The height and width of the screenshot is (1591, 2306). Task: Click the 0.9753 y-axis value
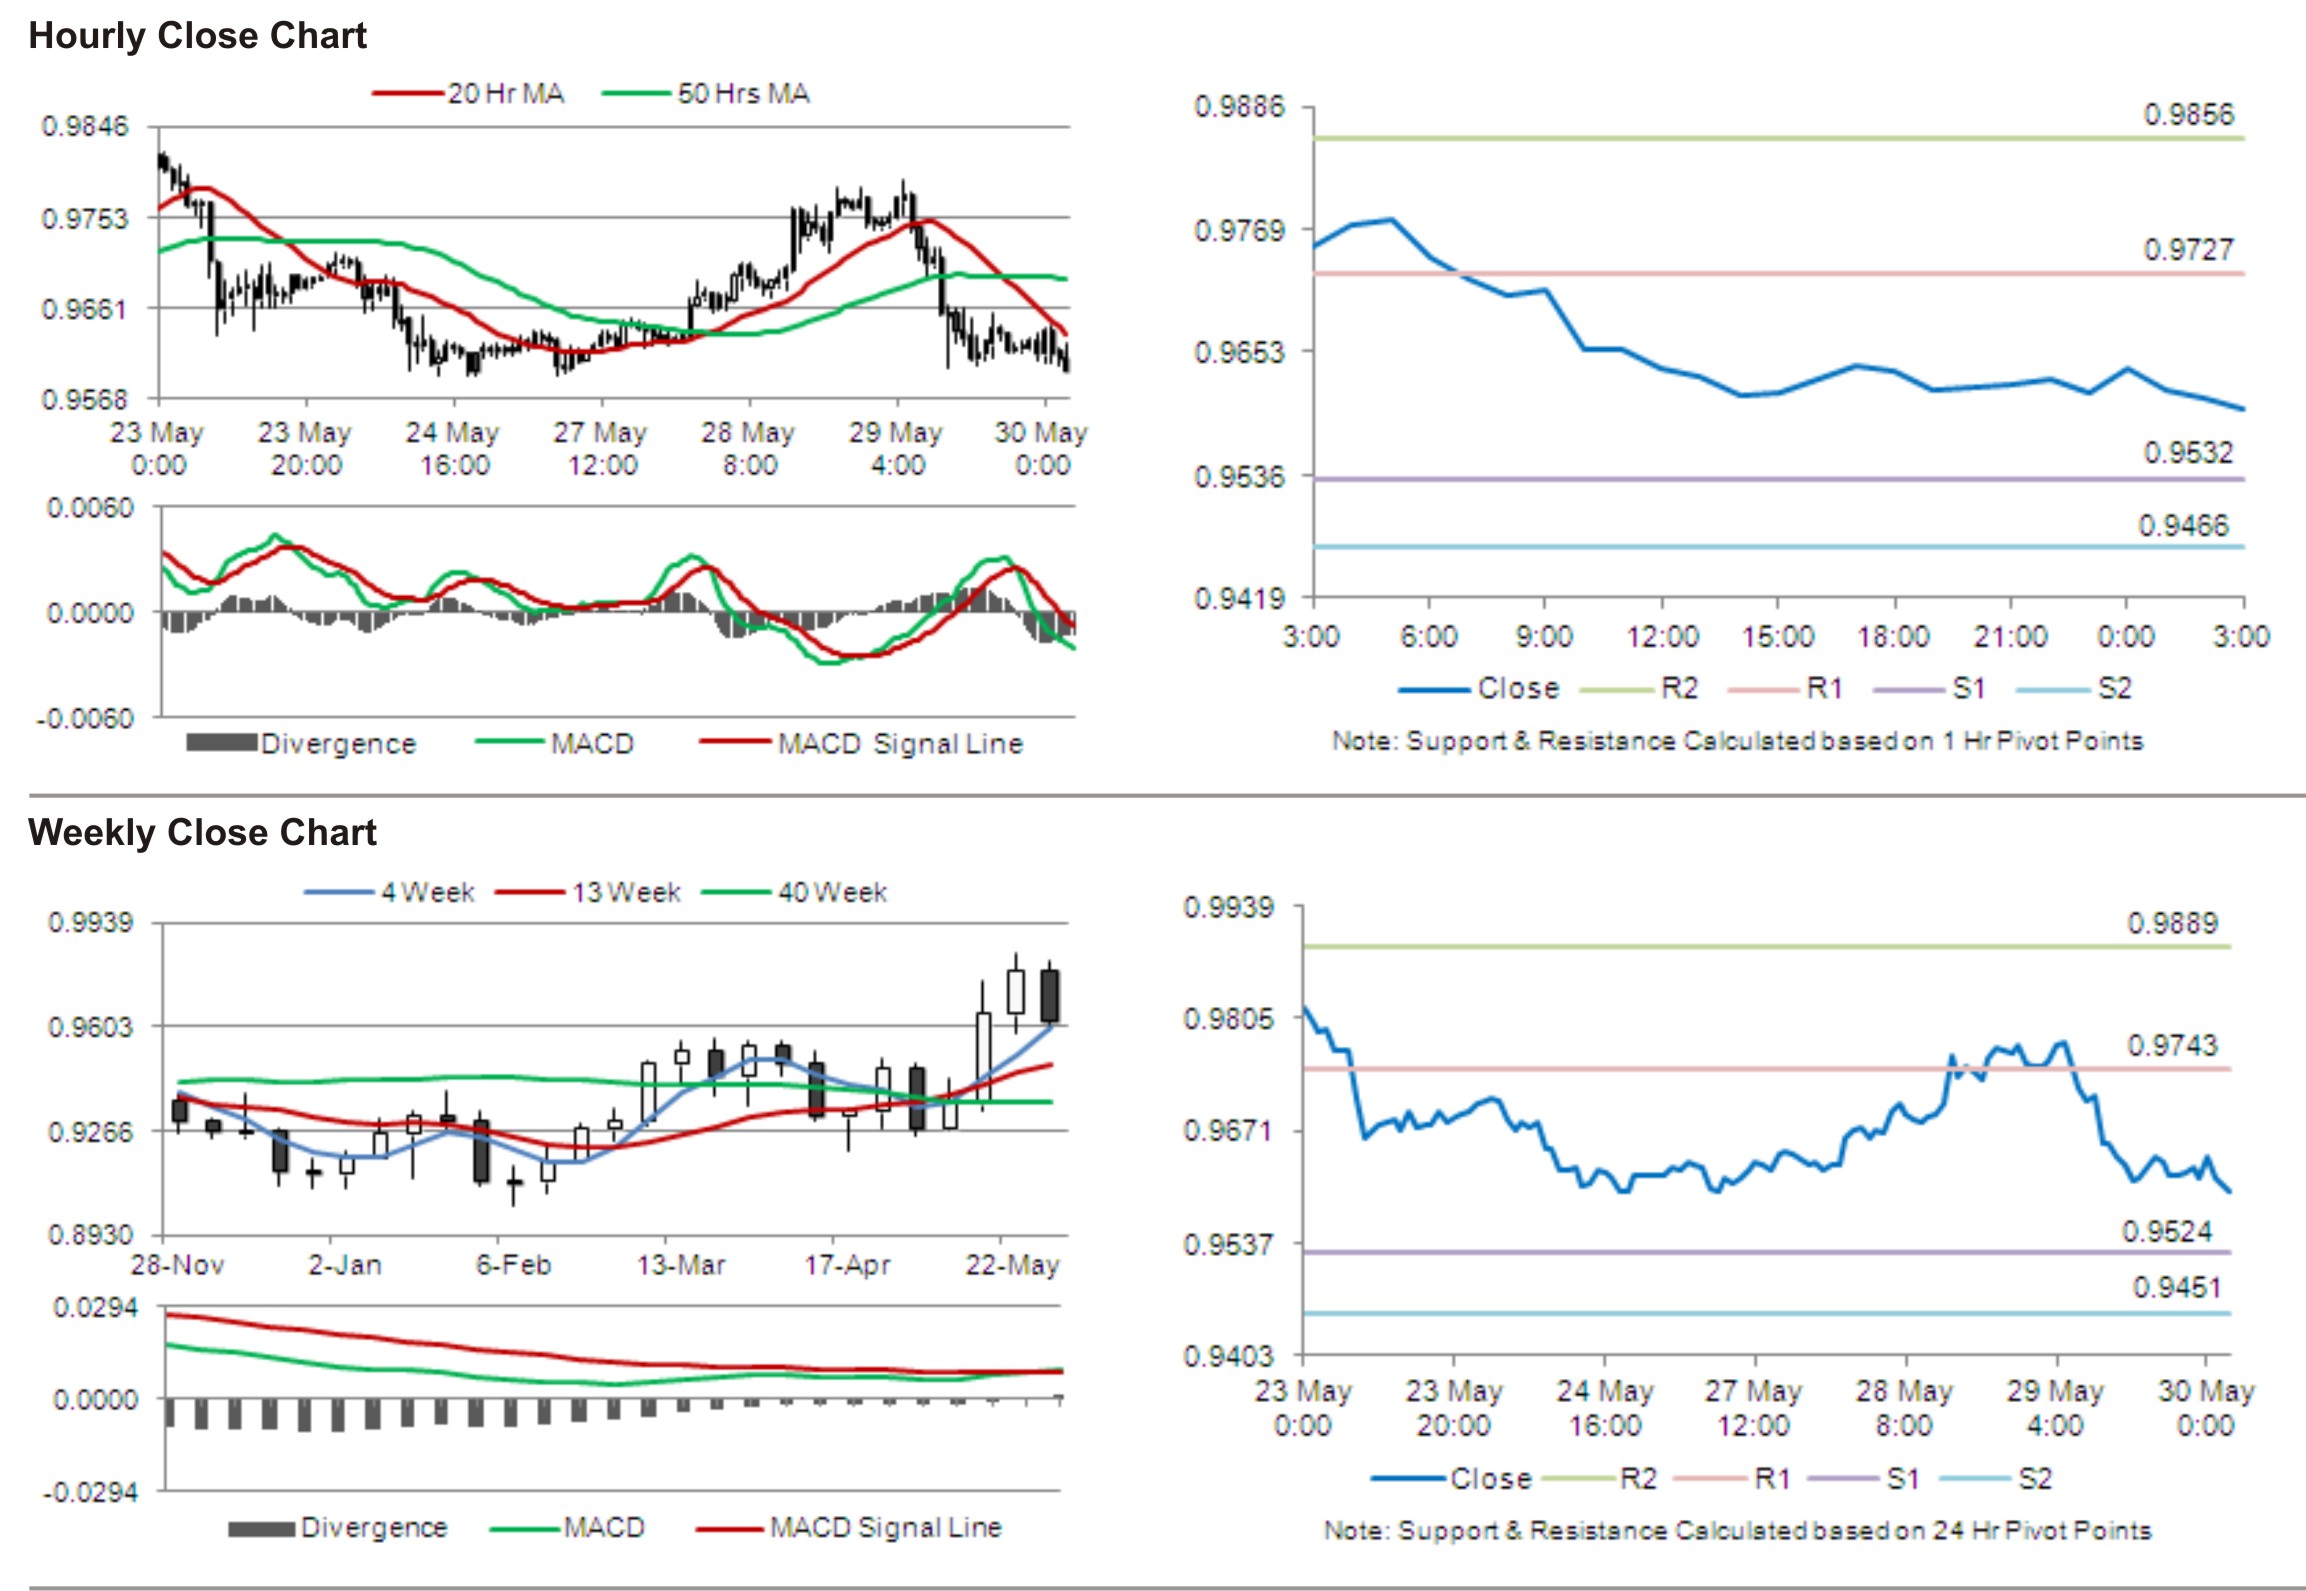pos(85,219)
